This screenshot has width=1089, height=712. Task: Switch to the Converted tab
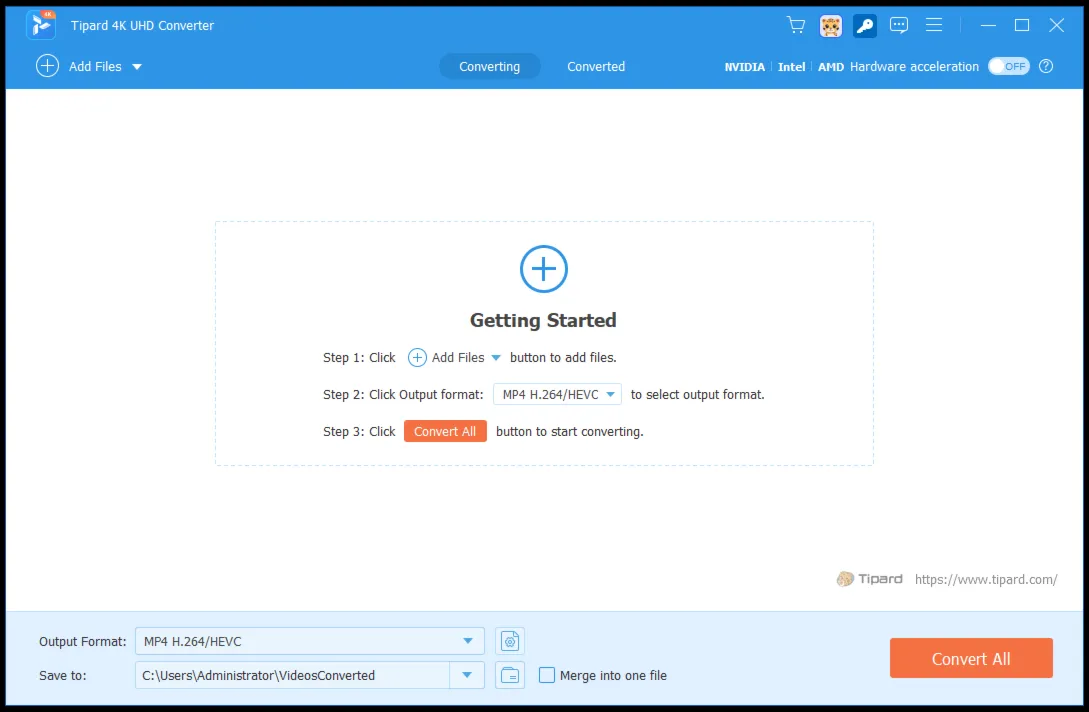(x=596, y=66)
